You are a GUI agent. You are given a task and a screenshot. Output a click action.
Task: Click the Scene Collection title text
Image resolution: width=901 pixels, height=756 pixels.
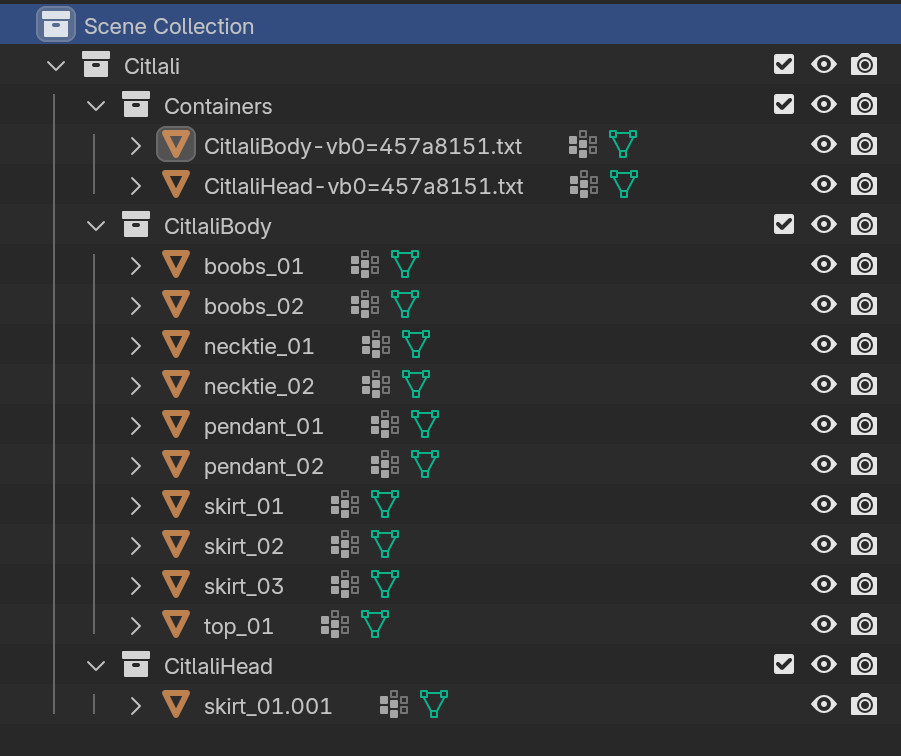169,25
